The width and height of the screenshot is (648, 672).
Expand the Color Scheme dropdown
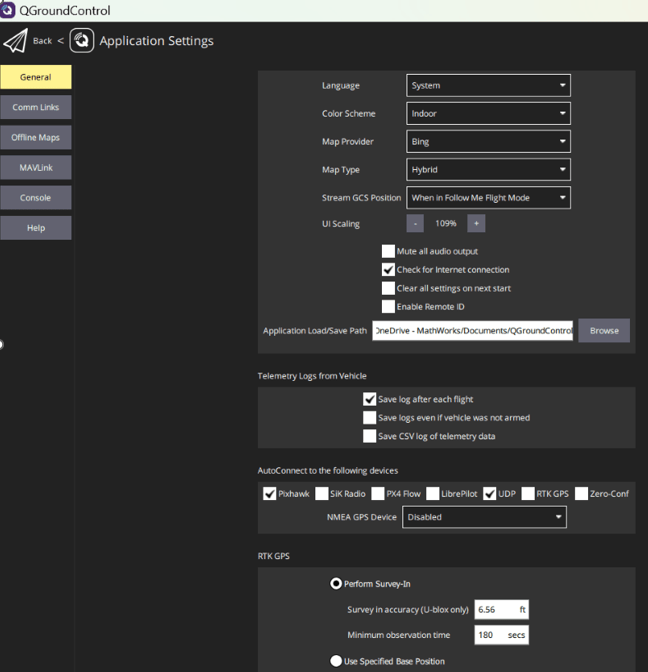(x=488, y=114)
